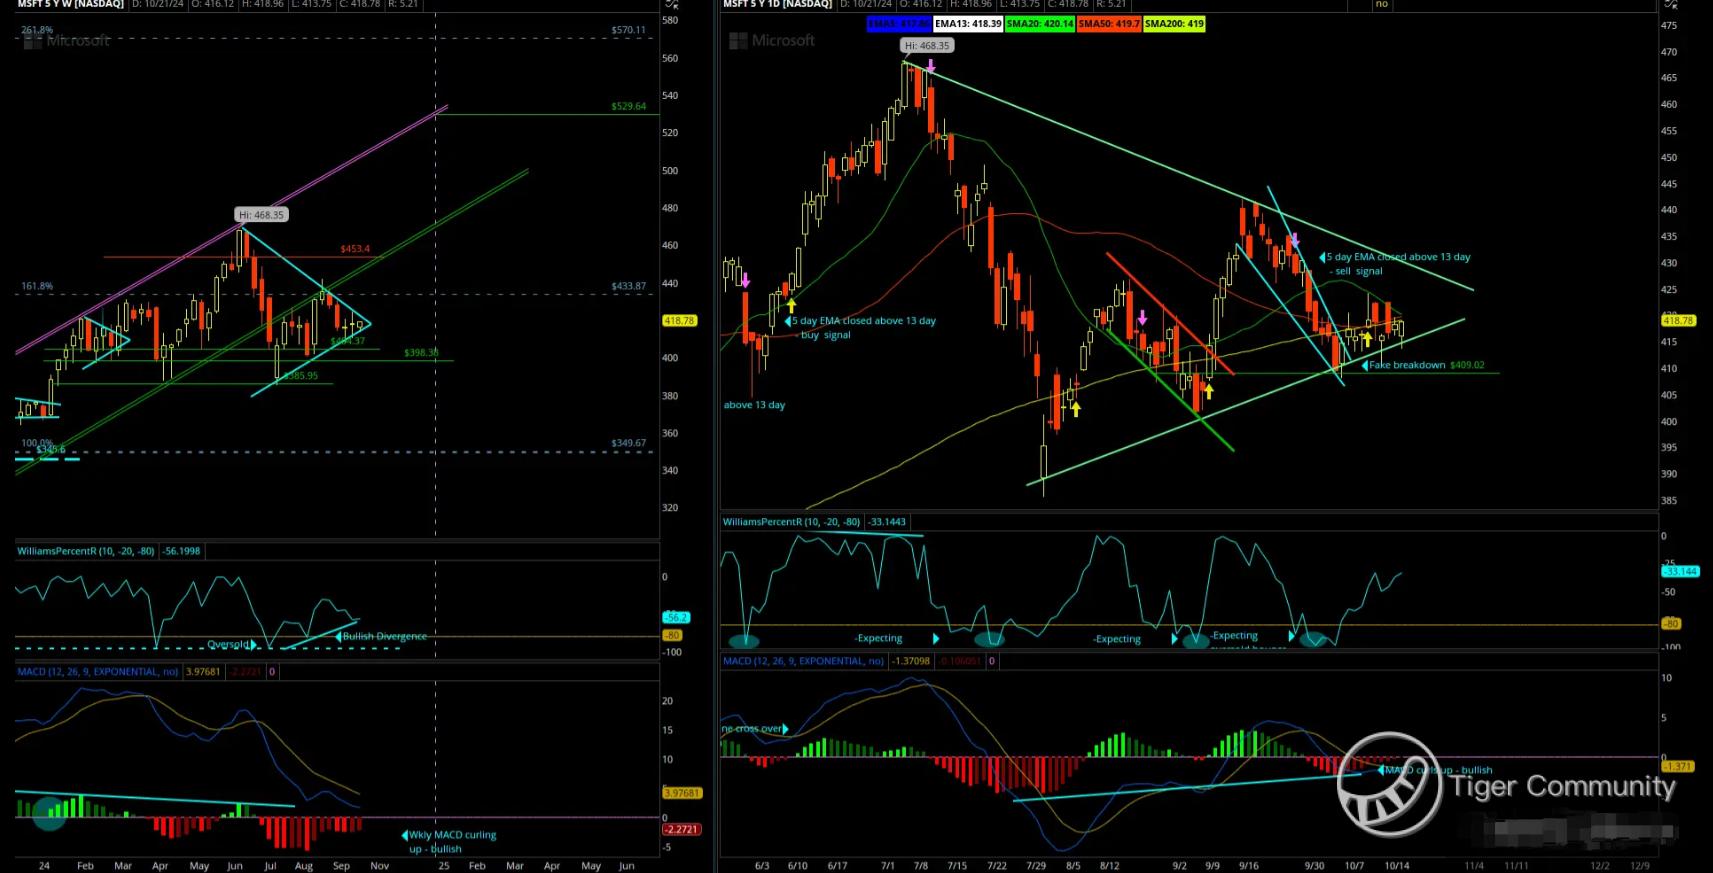Click the daily chart's D: 10/21/24 date field
The height and width of the screenshot is (873, 1713).
coord(869,5)
